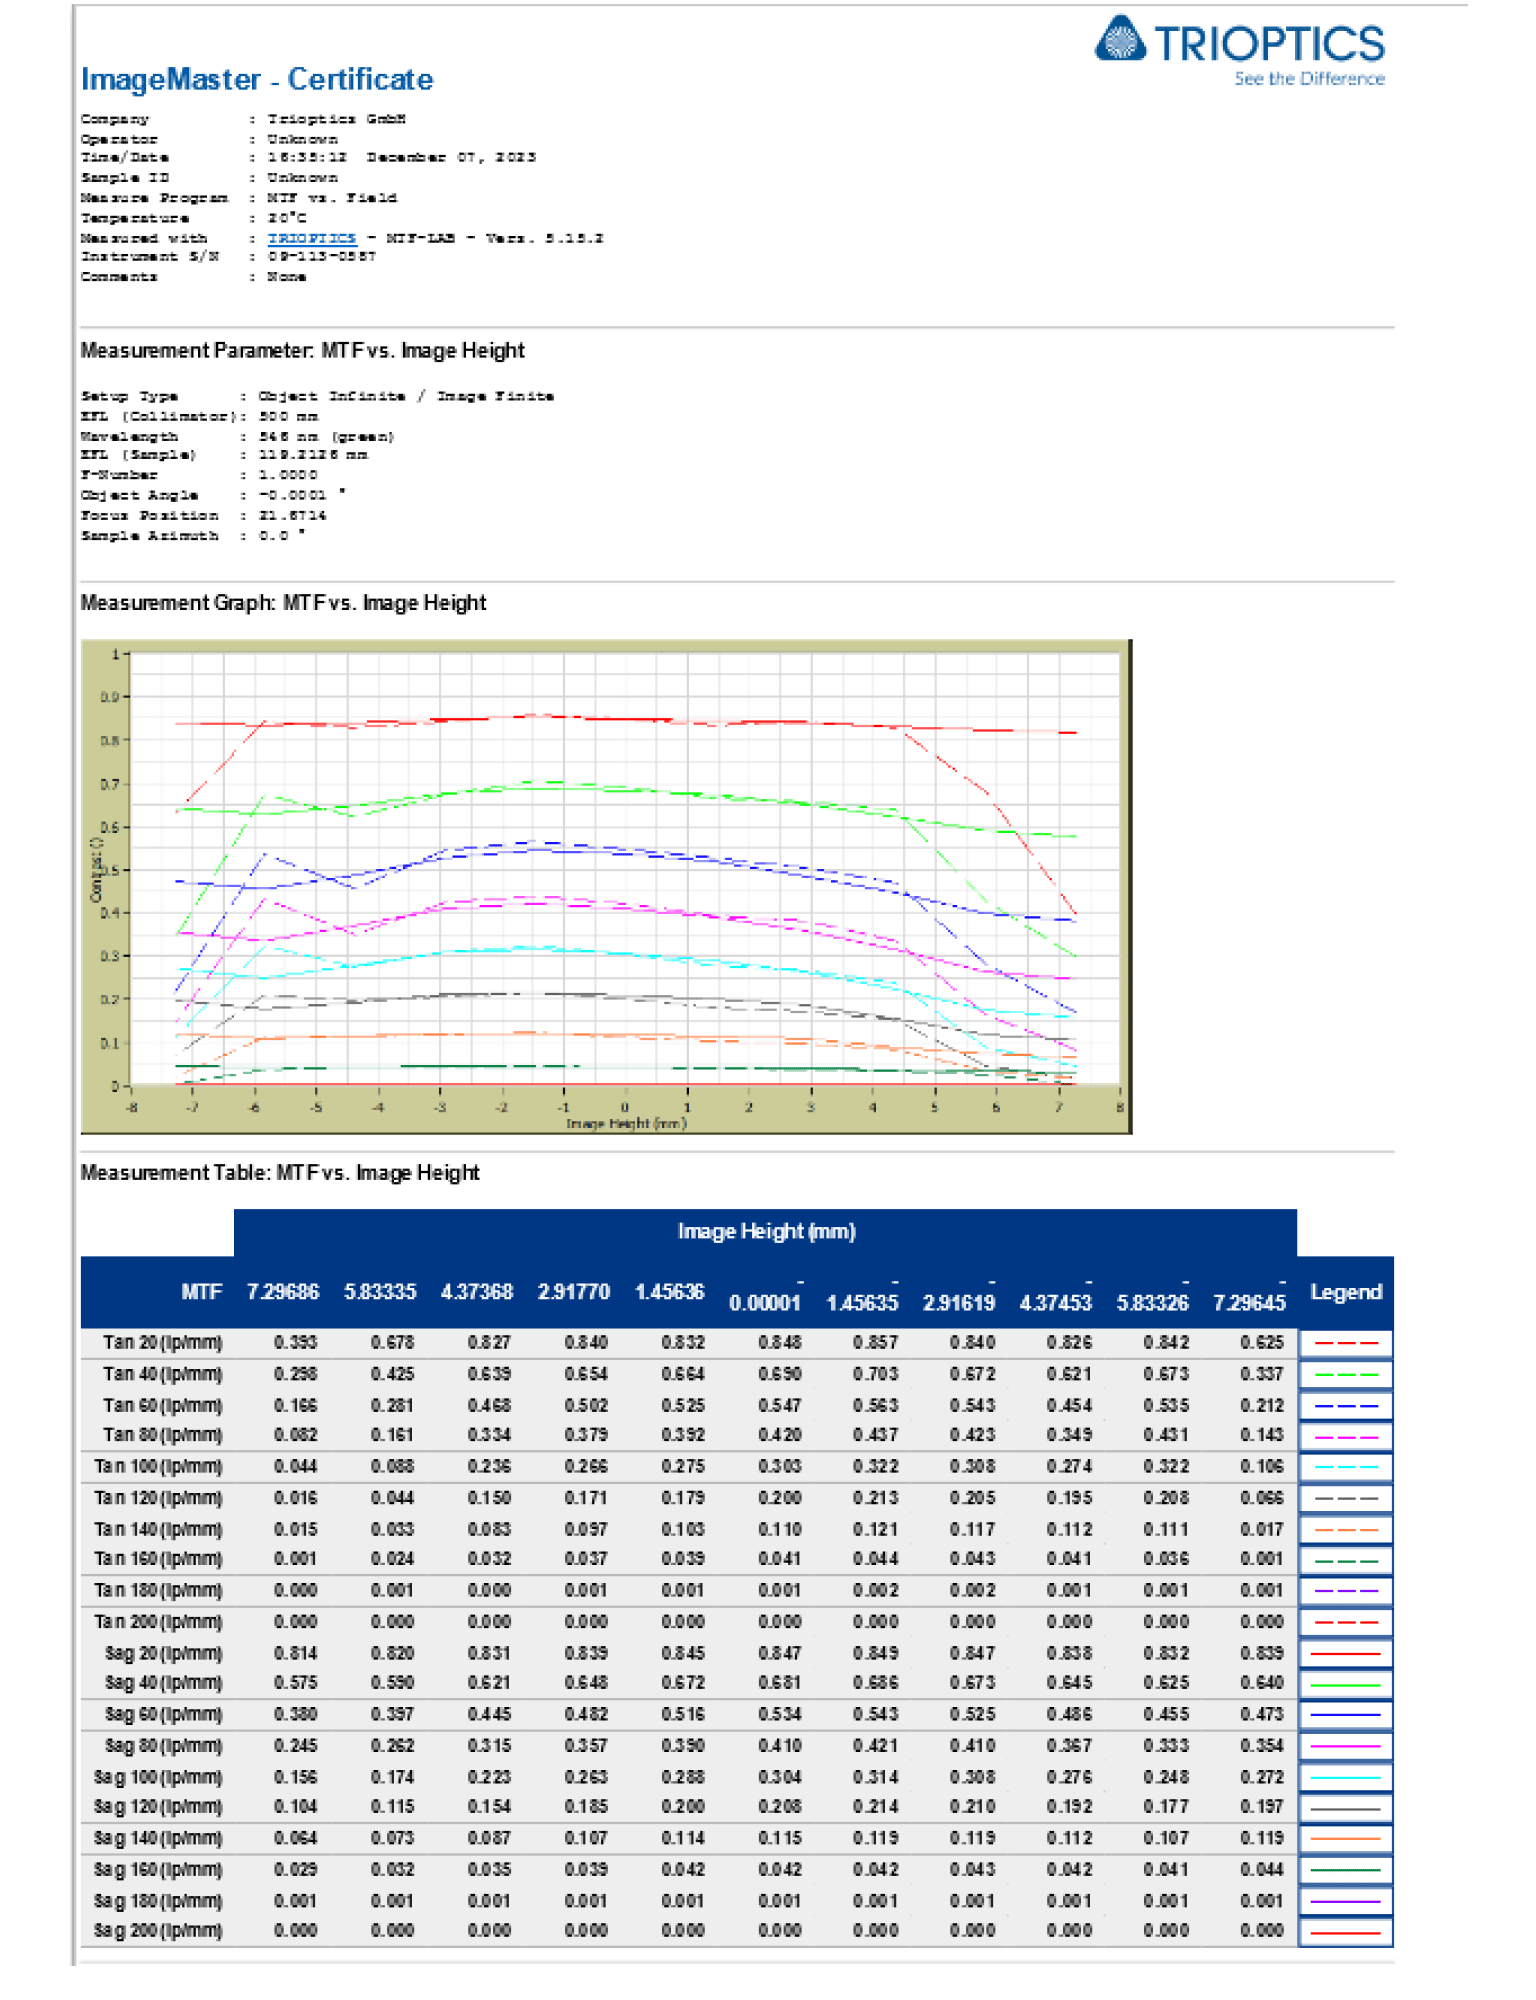
Task: Select the Tan 140 (lp/mm) orange dashed legend swatch
Action: click(1346, 1530)
